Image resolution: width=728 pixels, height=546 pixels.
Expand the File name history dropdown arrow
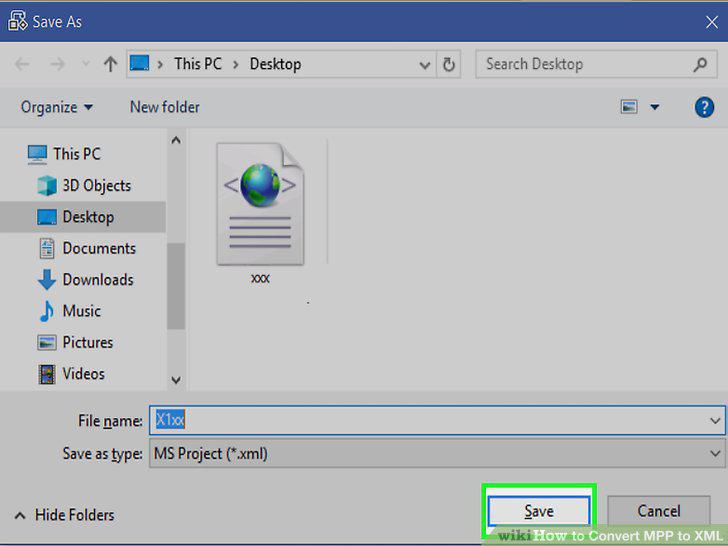[715, 421]
